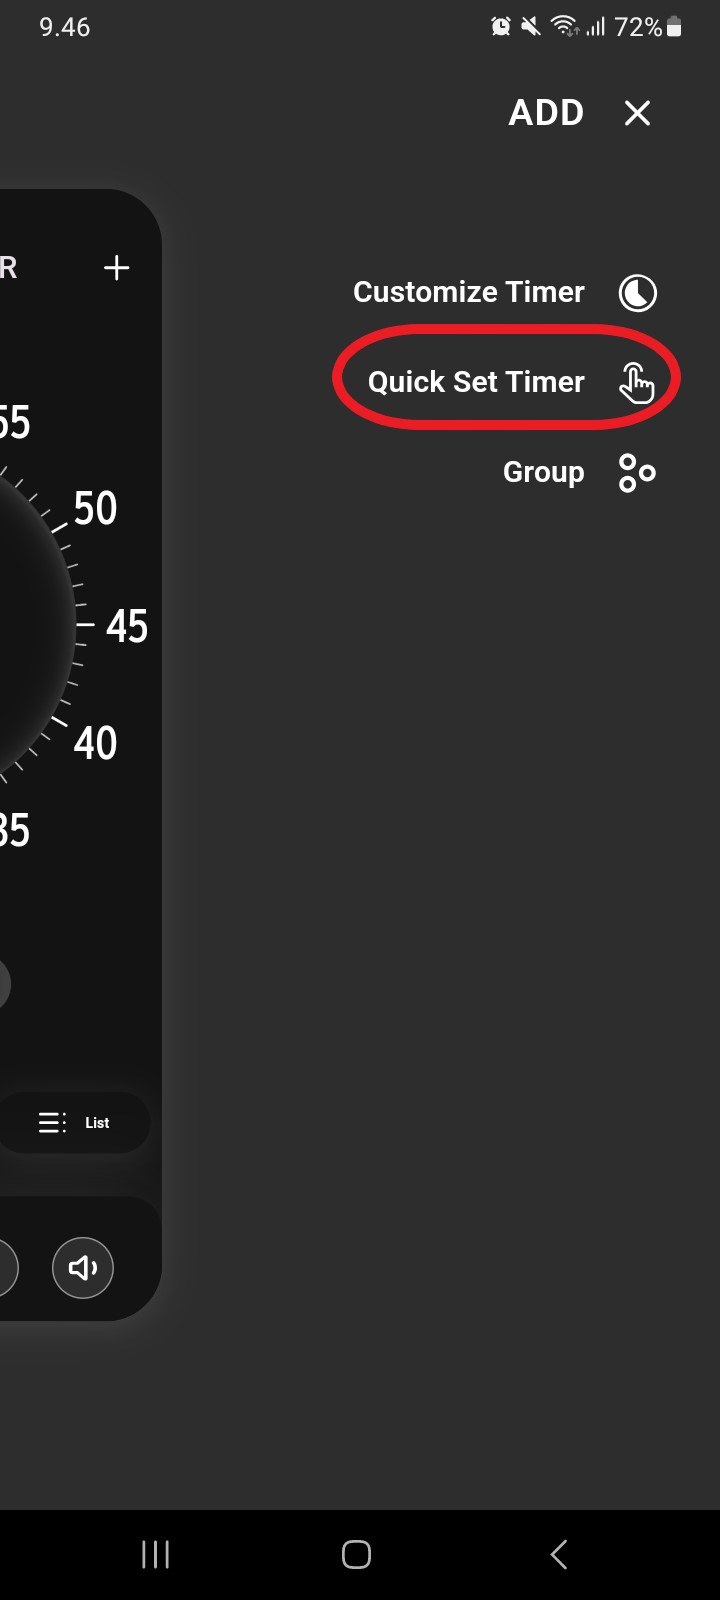Tap the alarm icon in status bar

501,27
